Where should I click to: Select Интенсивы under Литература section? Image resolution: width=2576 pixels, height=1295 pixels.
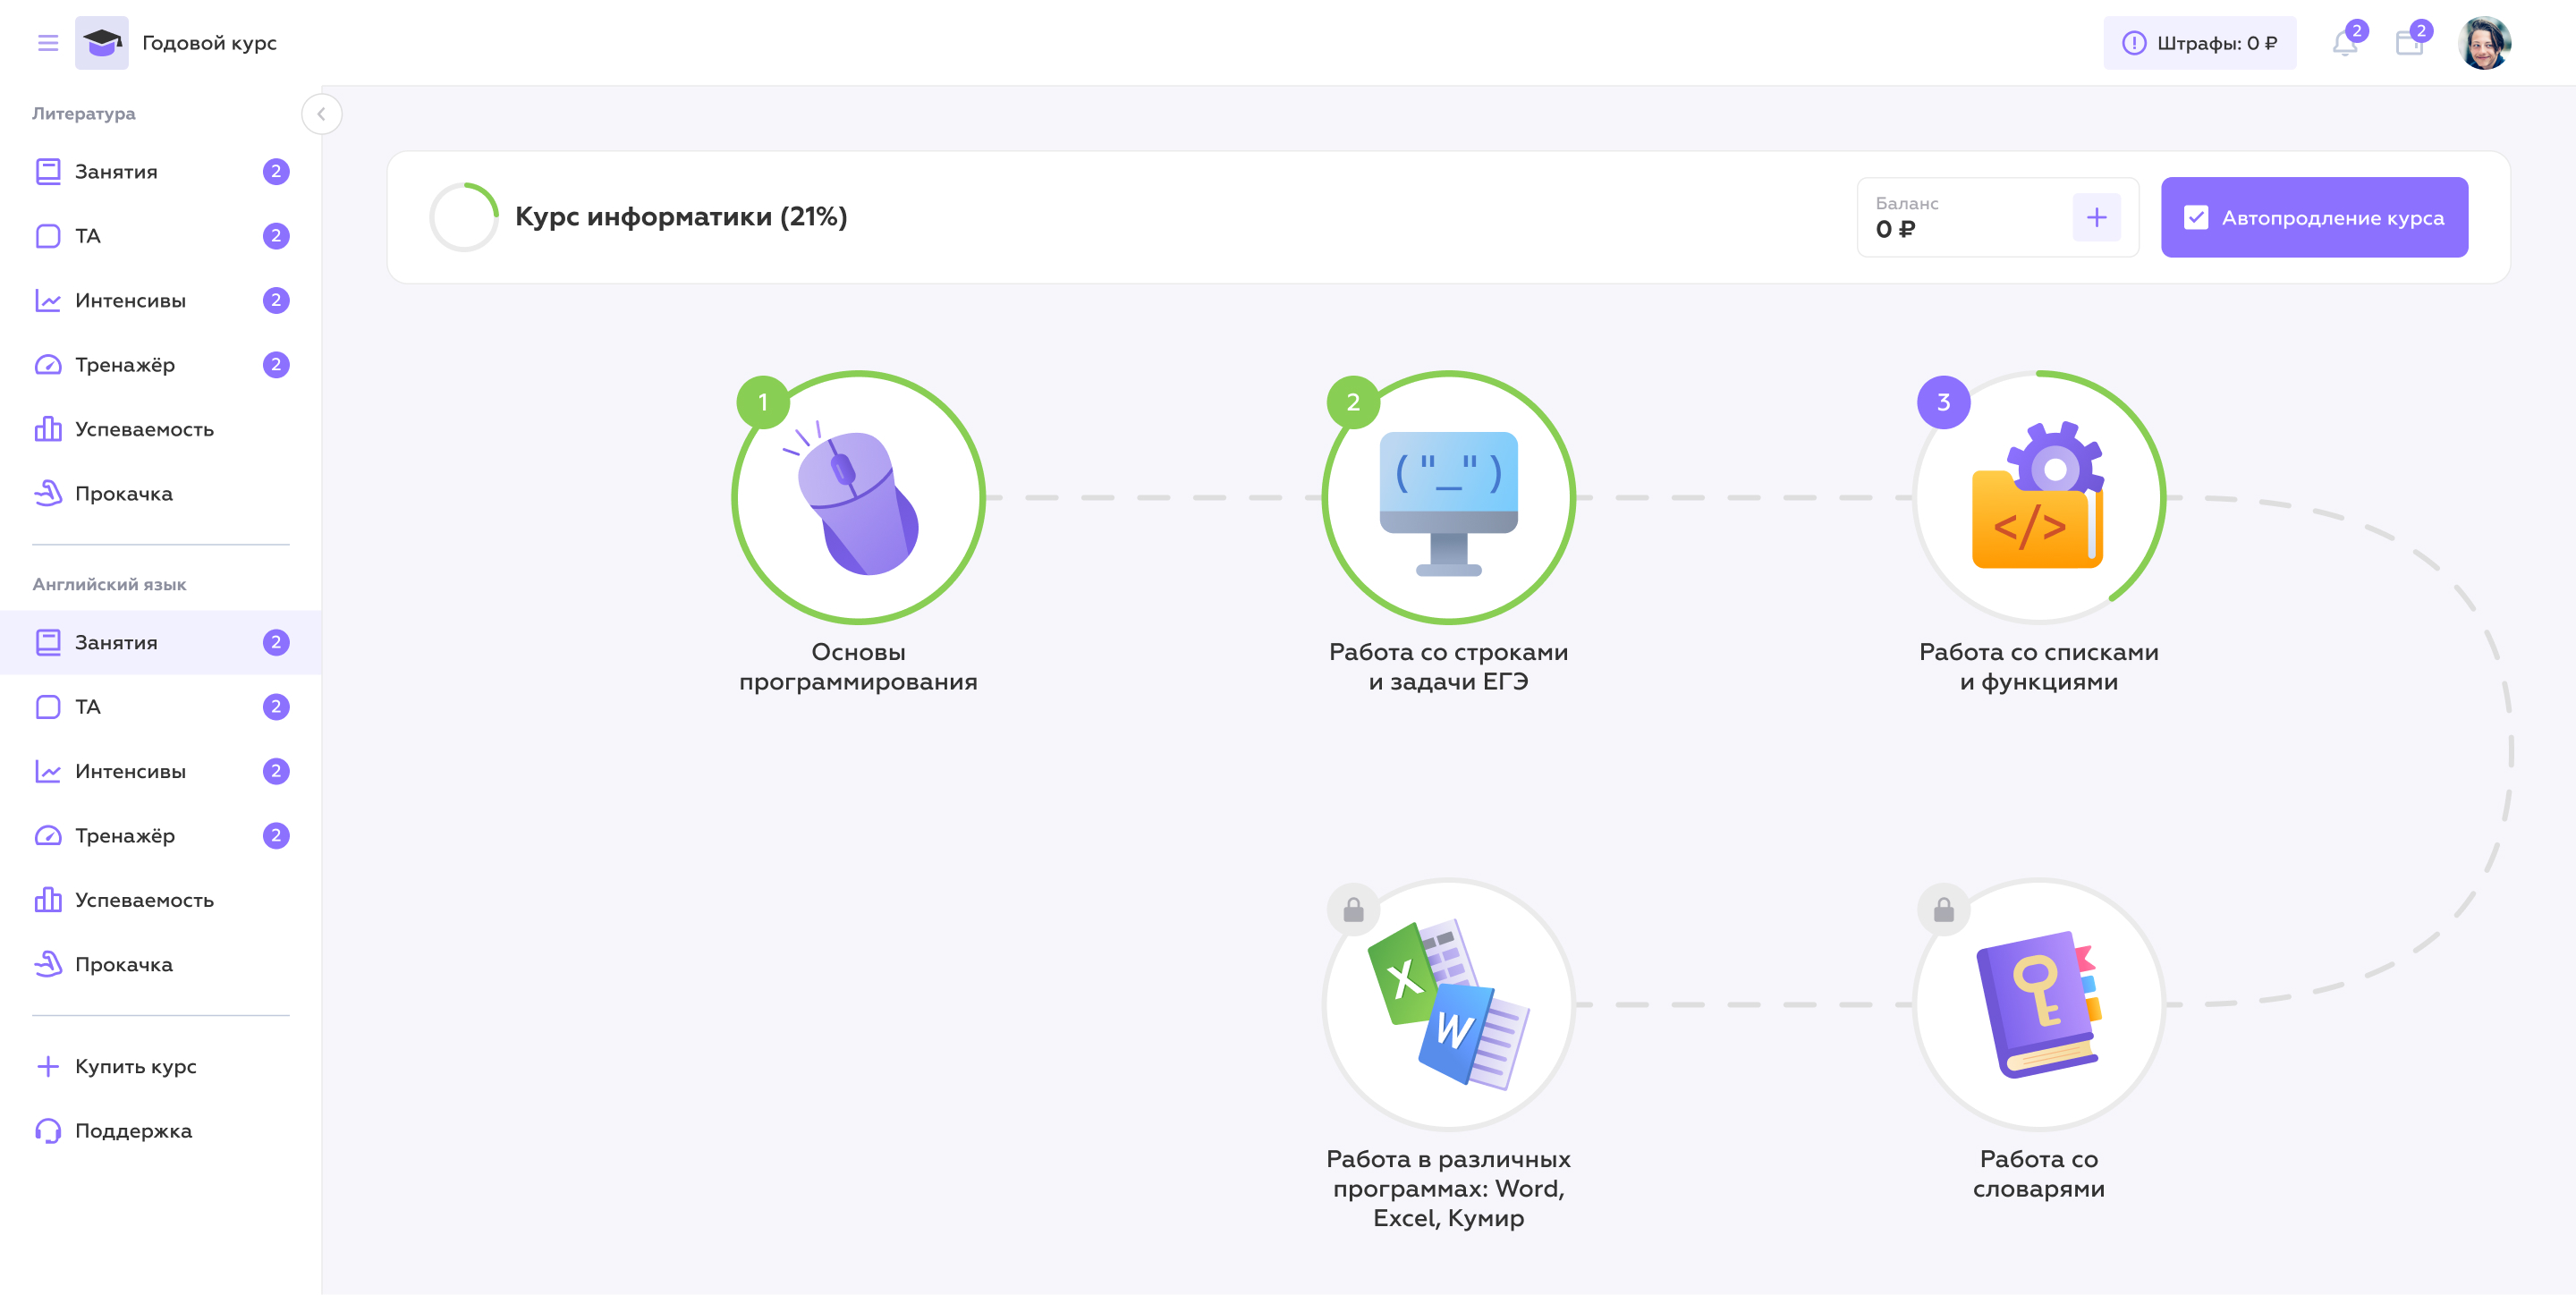click(130, 301)
